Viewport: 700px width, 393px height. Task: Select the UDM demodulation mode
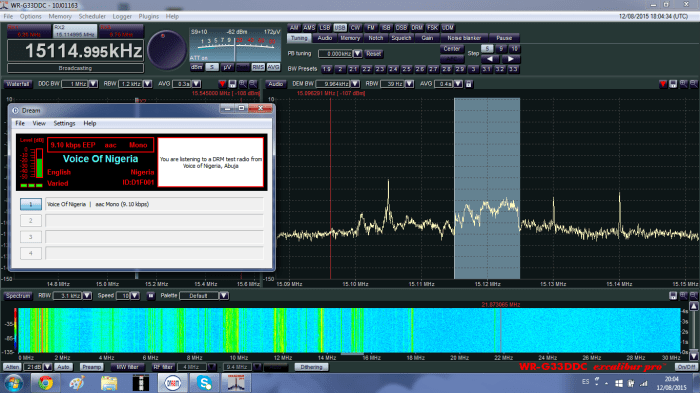448,28
